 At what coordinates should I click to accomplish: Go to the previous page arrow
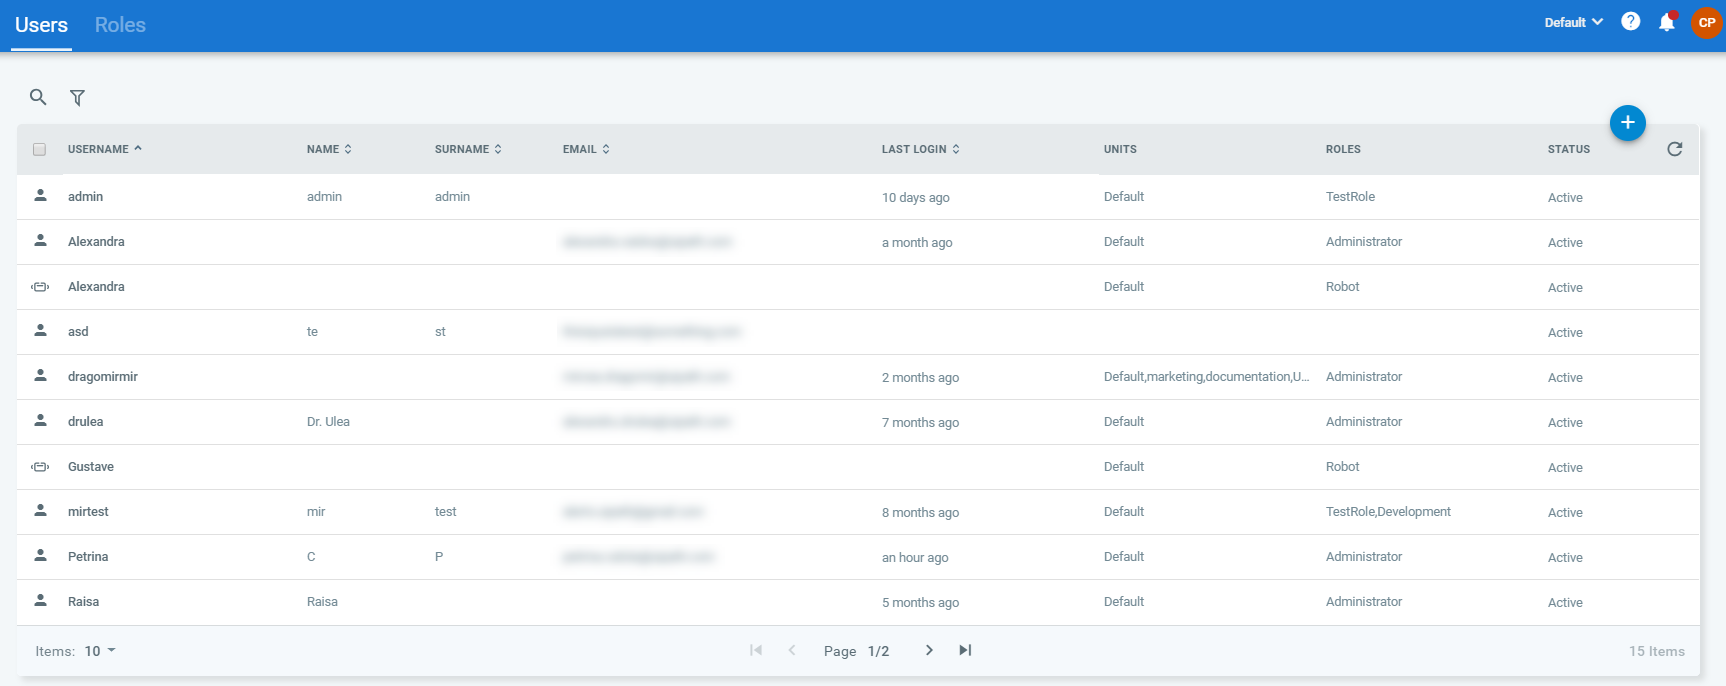[792, 650]
